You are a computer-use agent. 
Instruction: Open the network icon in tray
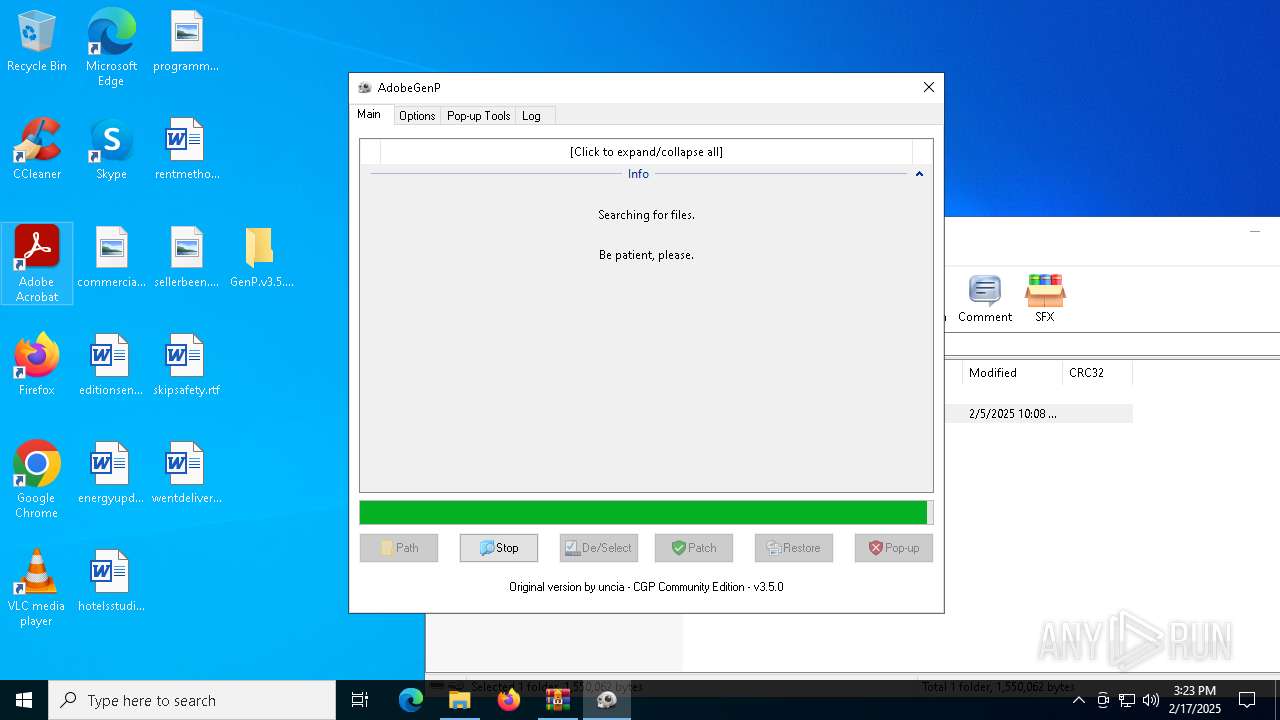click(1127, 700)
